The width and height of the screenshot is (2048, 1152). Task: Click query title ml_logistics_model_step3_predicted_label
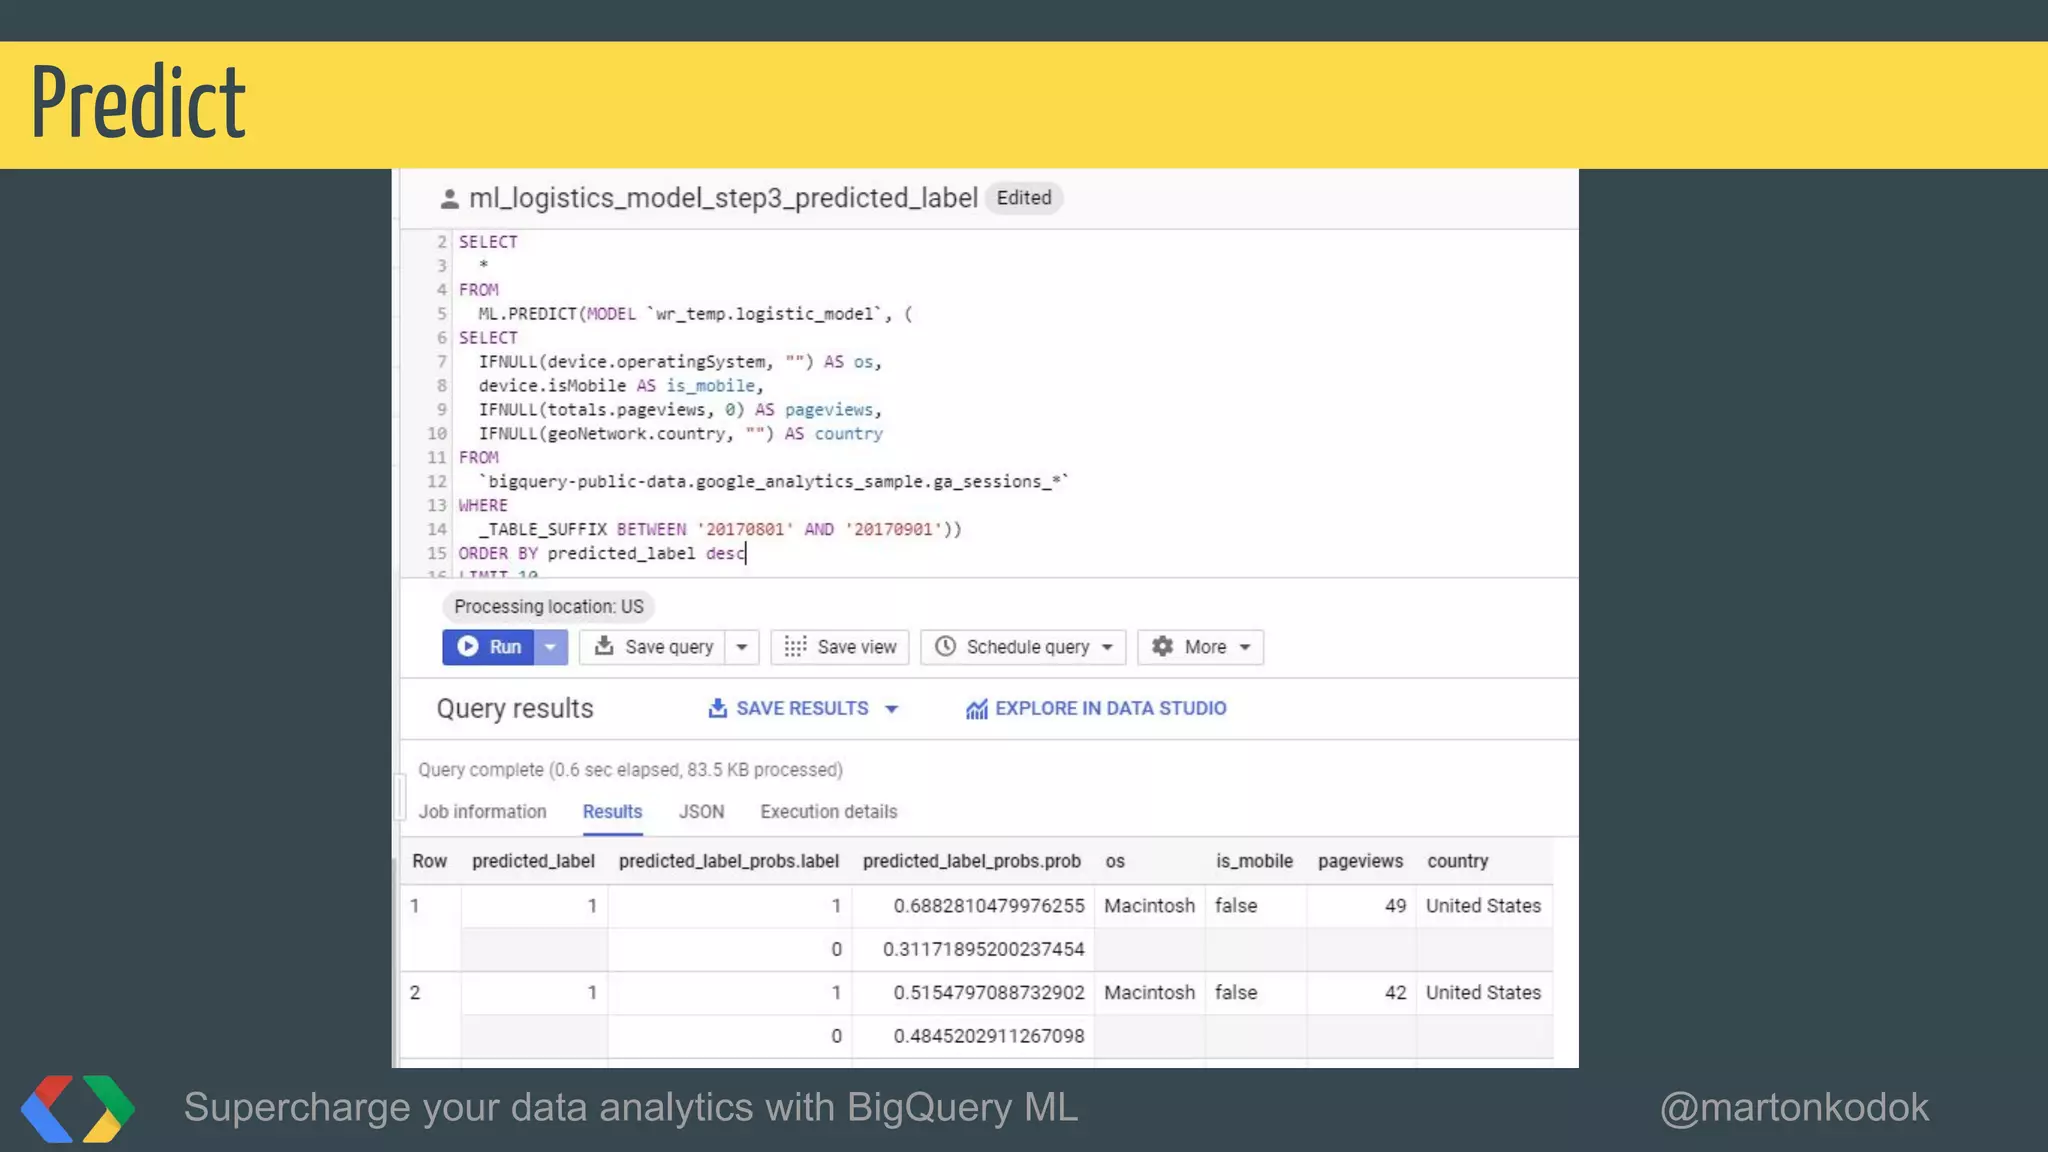[723, 198]
